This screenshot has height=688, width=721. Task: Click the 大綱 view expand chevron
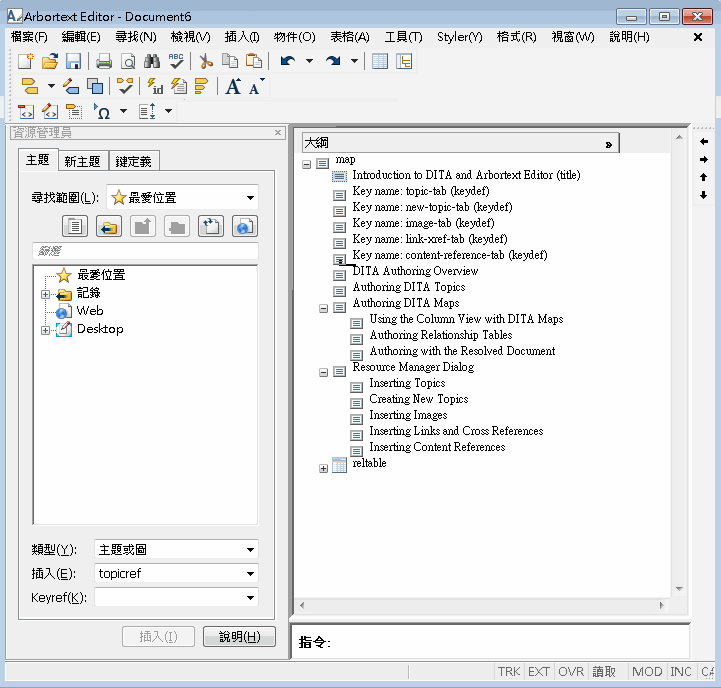pyautogui.click(x=609, y=144)
